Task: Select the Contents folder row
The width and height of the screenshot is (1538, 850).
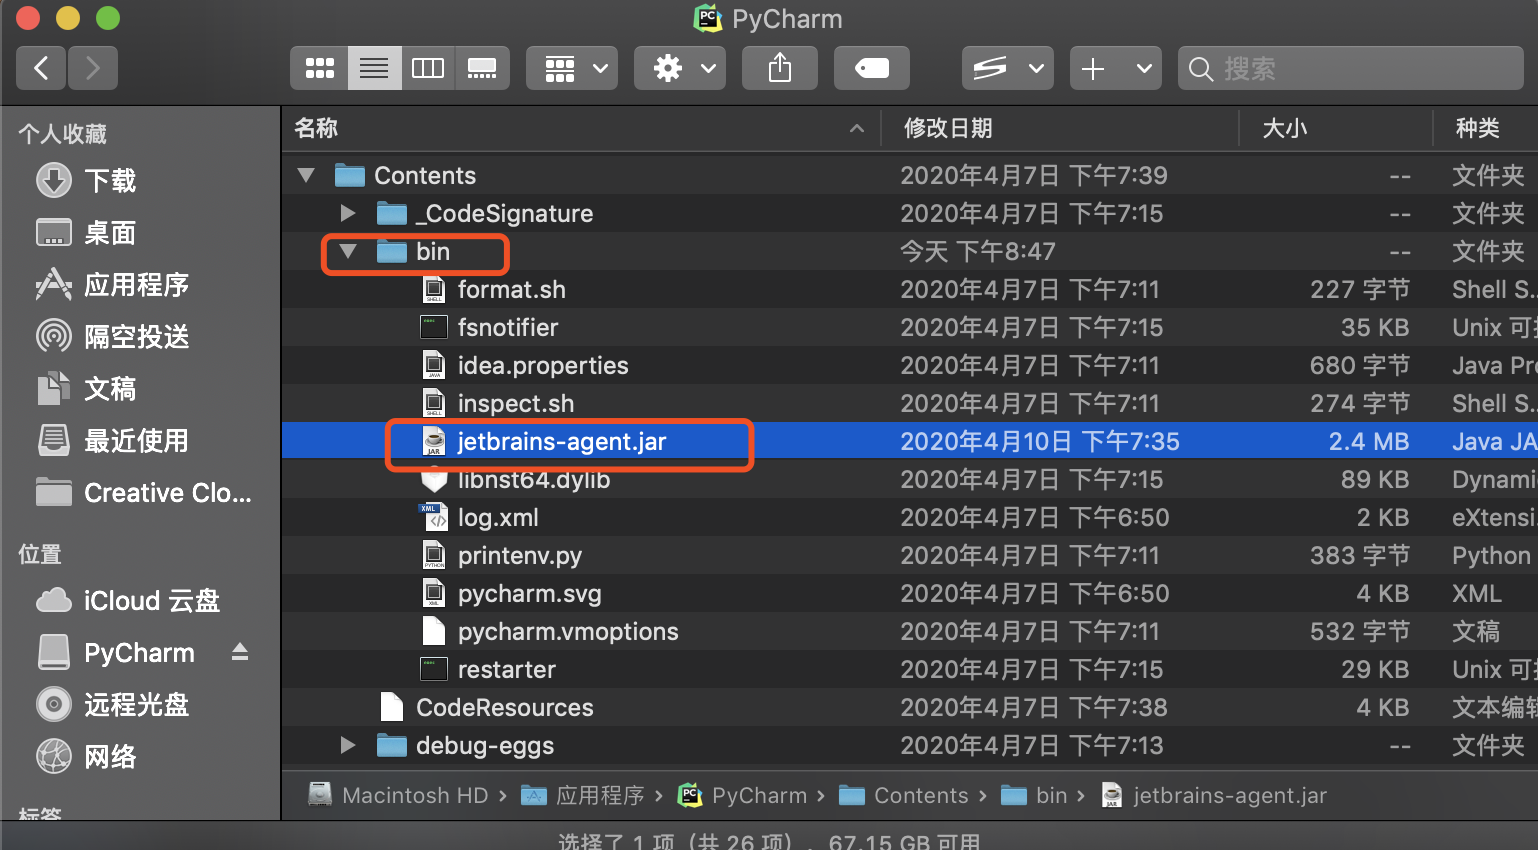Action: [x=910, y=176]
